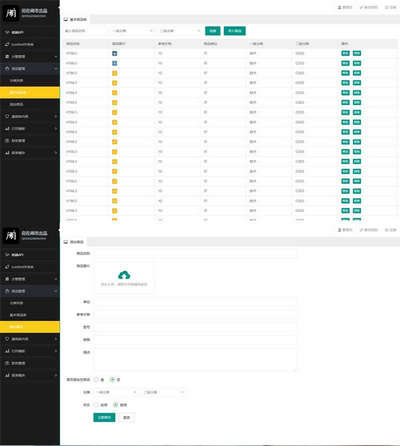Click the product name input field at the form top
This screenshot has width=400, height=446.
(x=195, y=254)
